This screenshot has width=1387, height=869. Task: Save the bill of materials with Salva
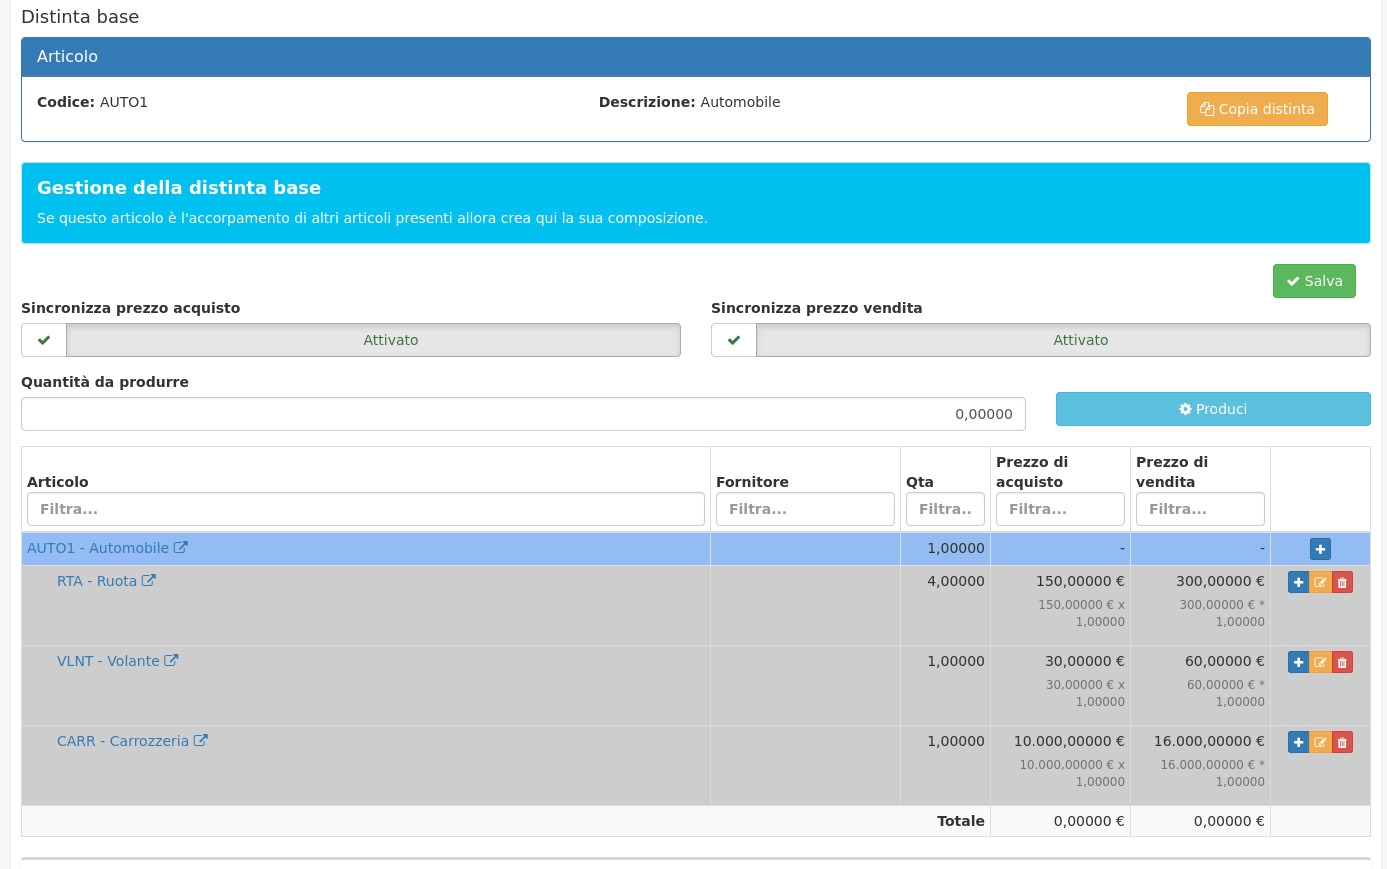coord(1314,281)
